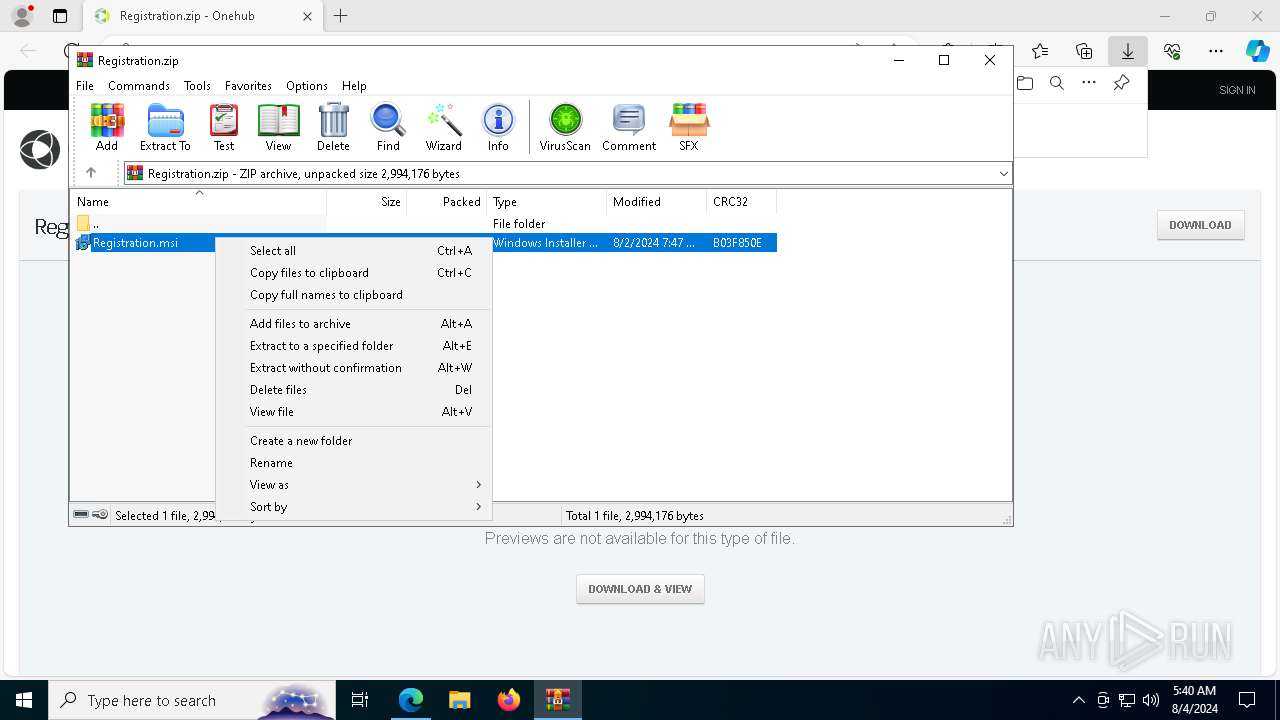The width and height of the screenshot is (1280, 720).
Task: Click the Comment toolbar icon
Action: click(629, 127)
